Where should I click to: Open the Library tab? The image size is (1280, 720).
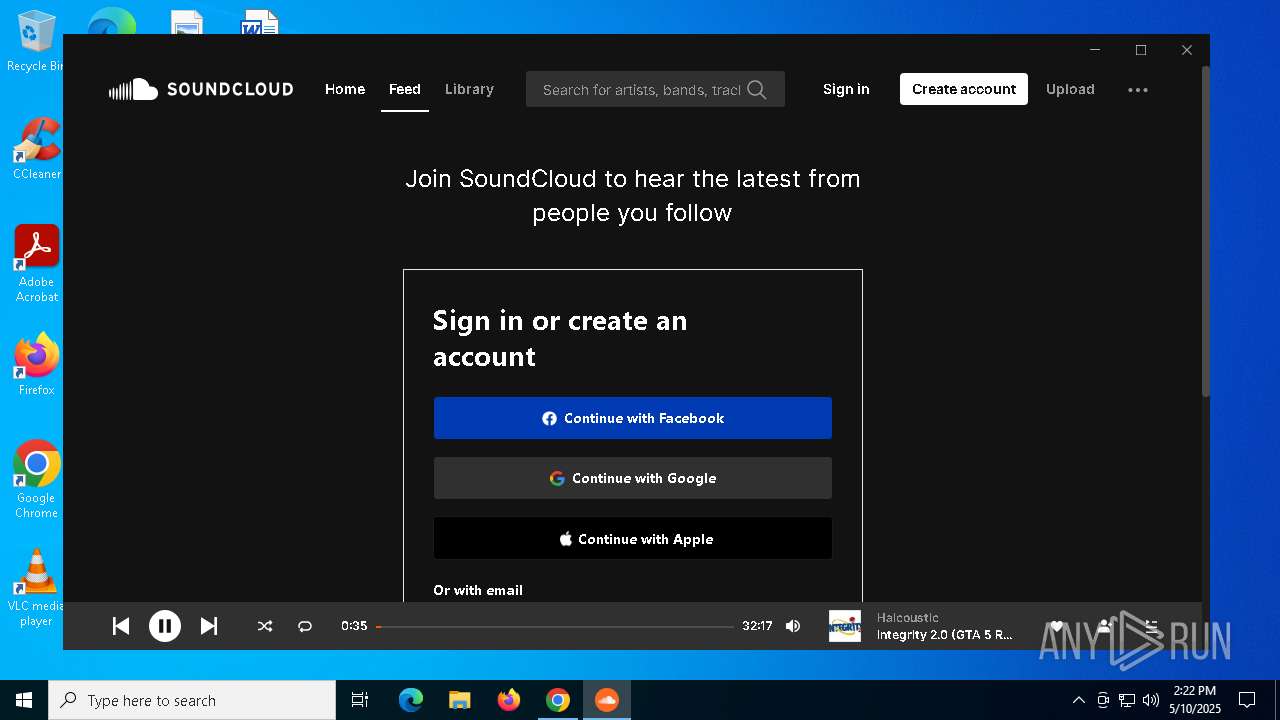pyautogui.click(x=469, y=89)
